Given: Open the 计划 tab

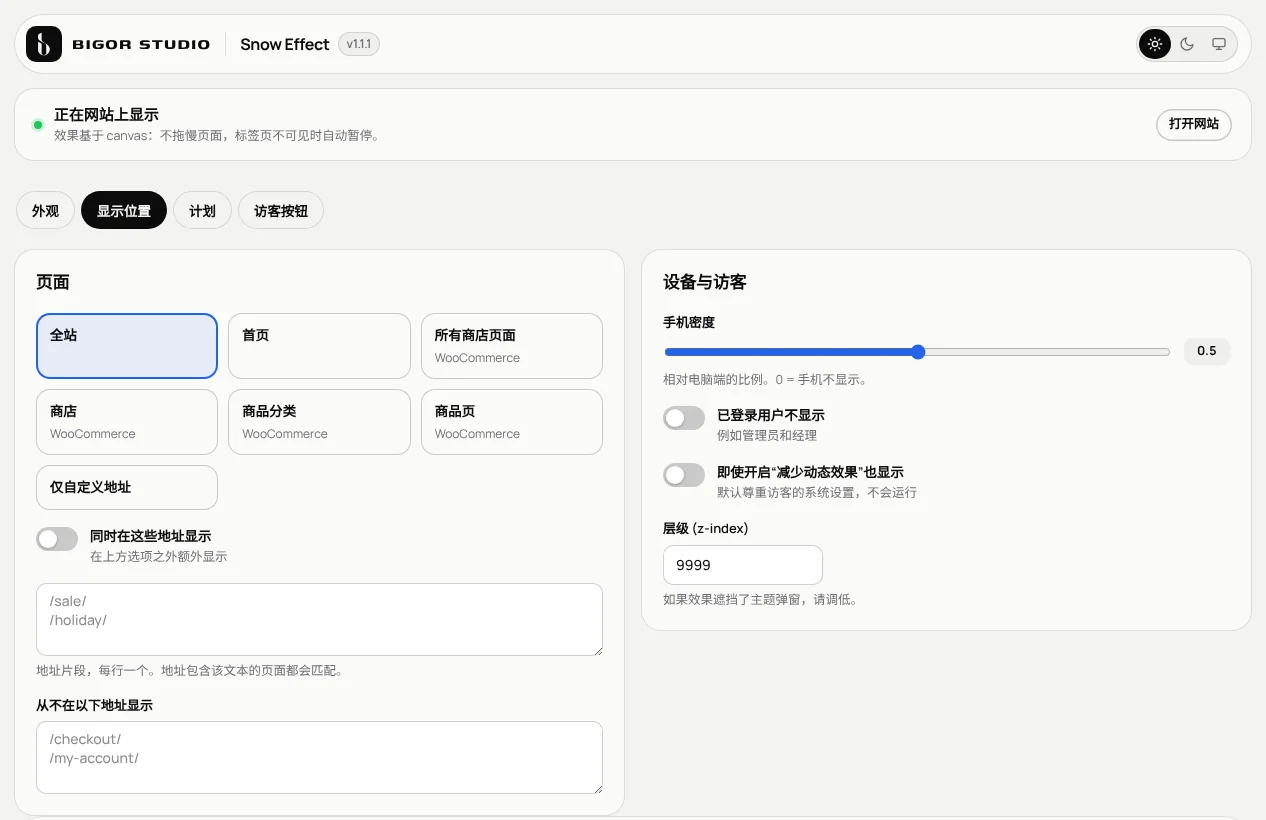Looking at the screenshot, I should [x=202, y=211].
